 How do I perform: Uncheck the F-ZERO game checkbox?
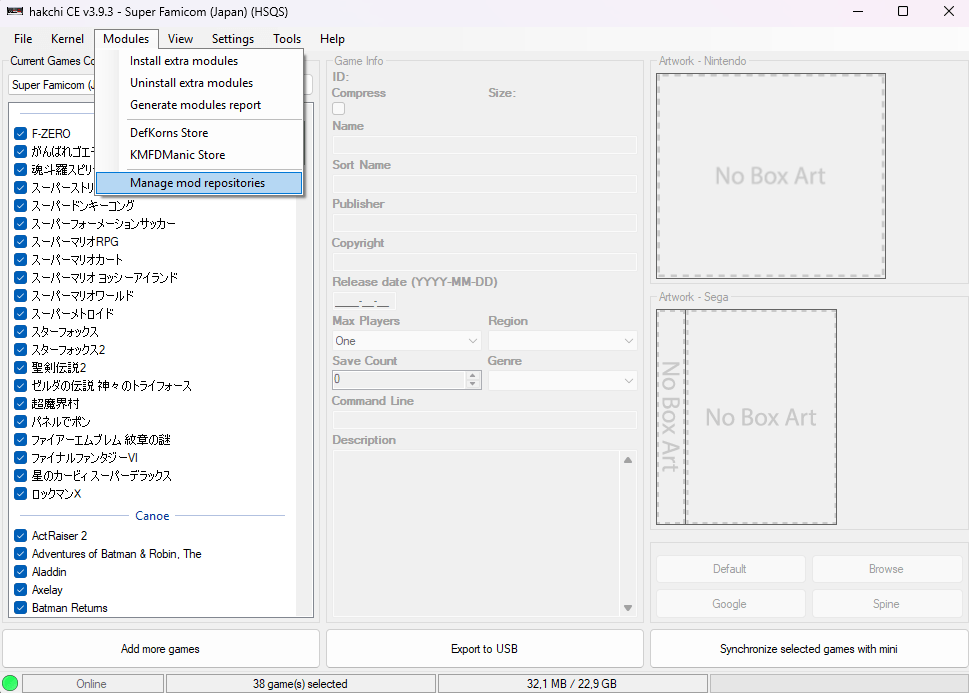point(20,134)
